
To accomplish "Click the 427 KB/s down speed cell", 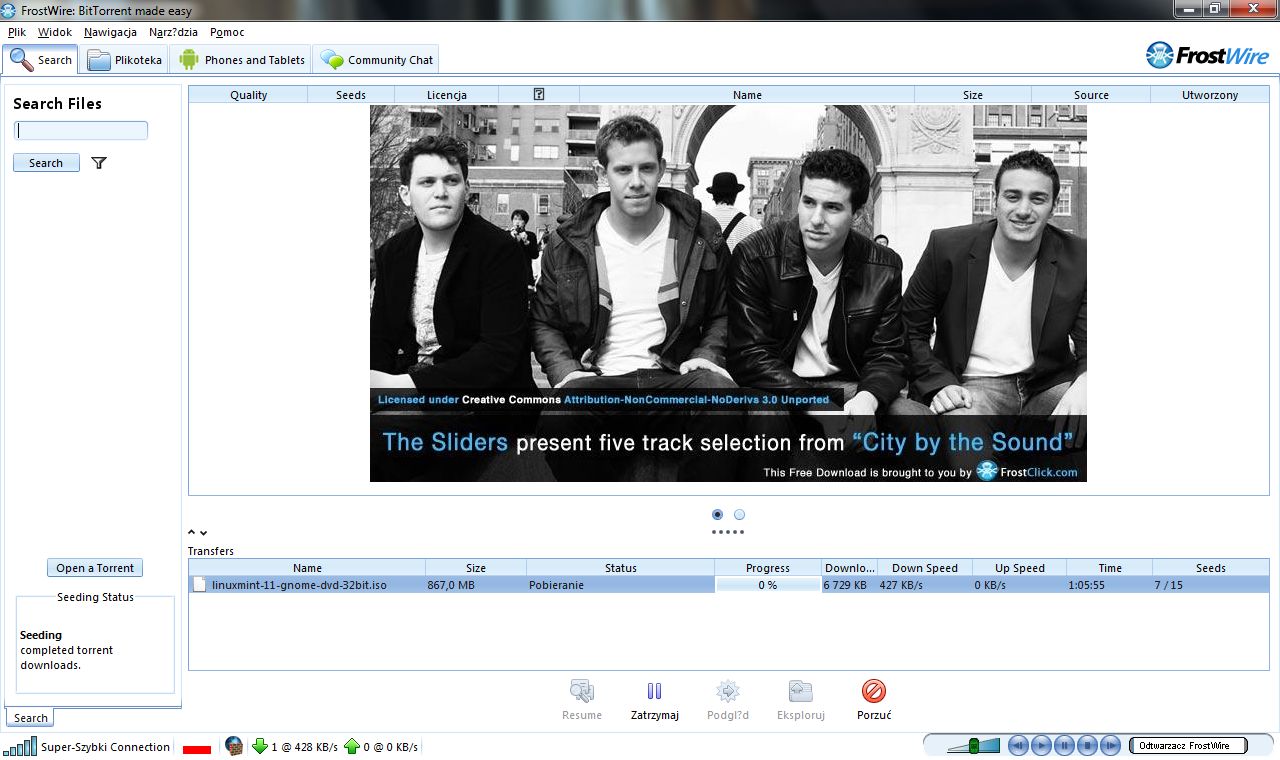I will [924, 585].
